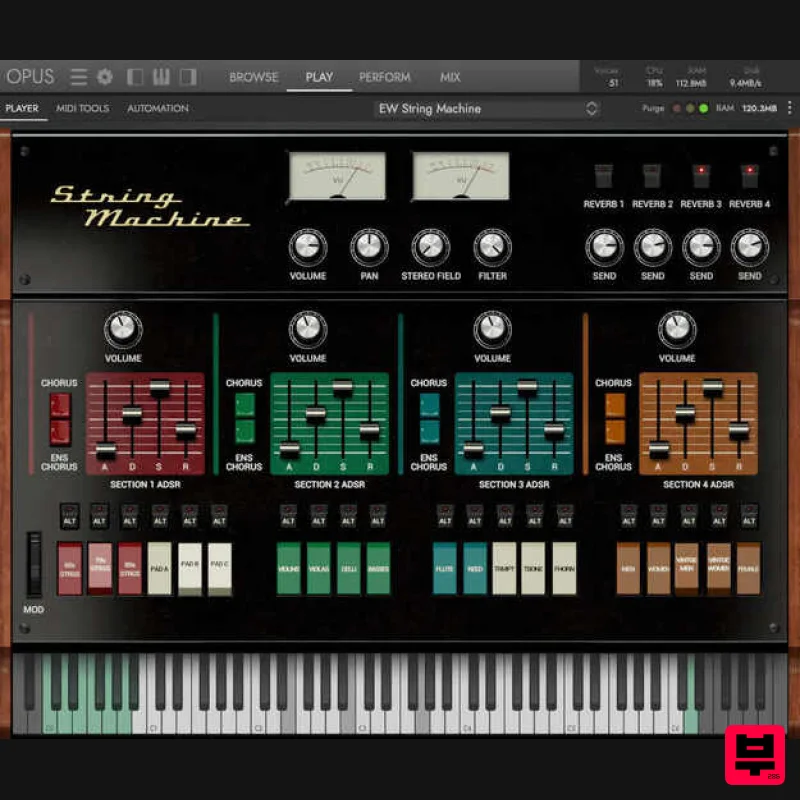Click Section 2 Sustain slider handle
Viewport: 800px width, 800px height.
pos(343,387)
